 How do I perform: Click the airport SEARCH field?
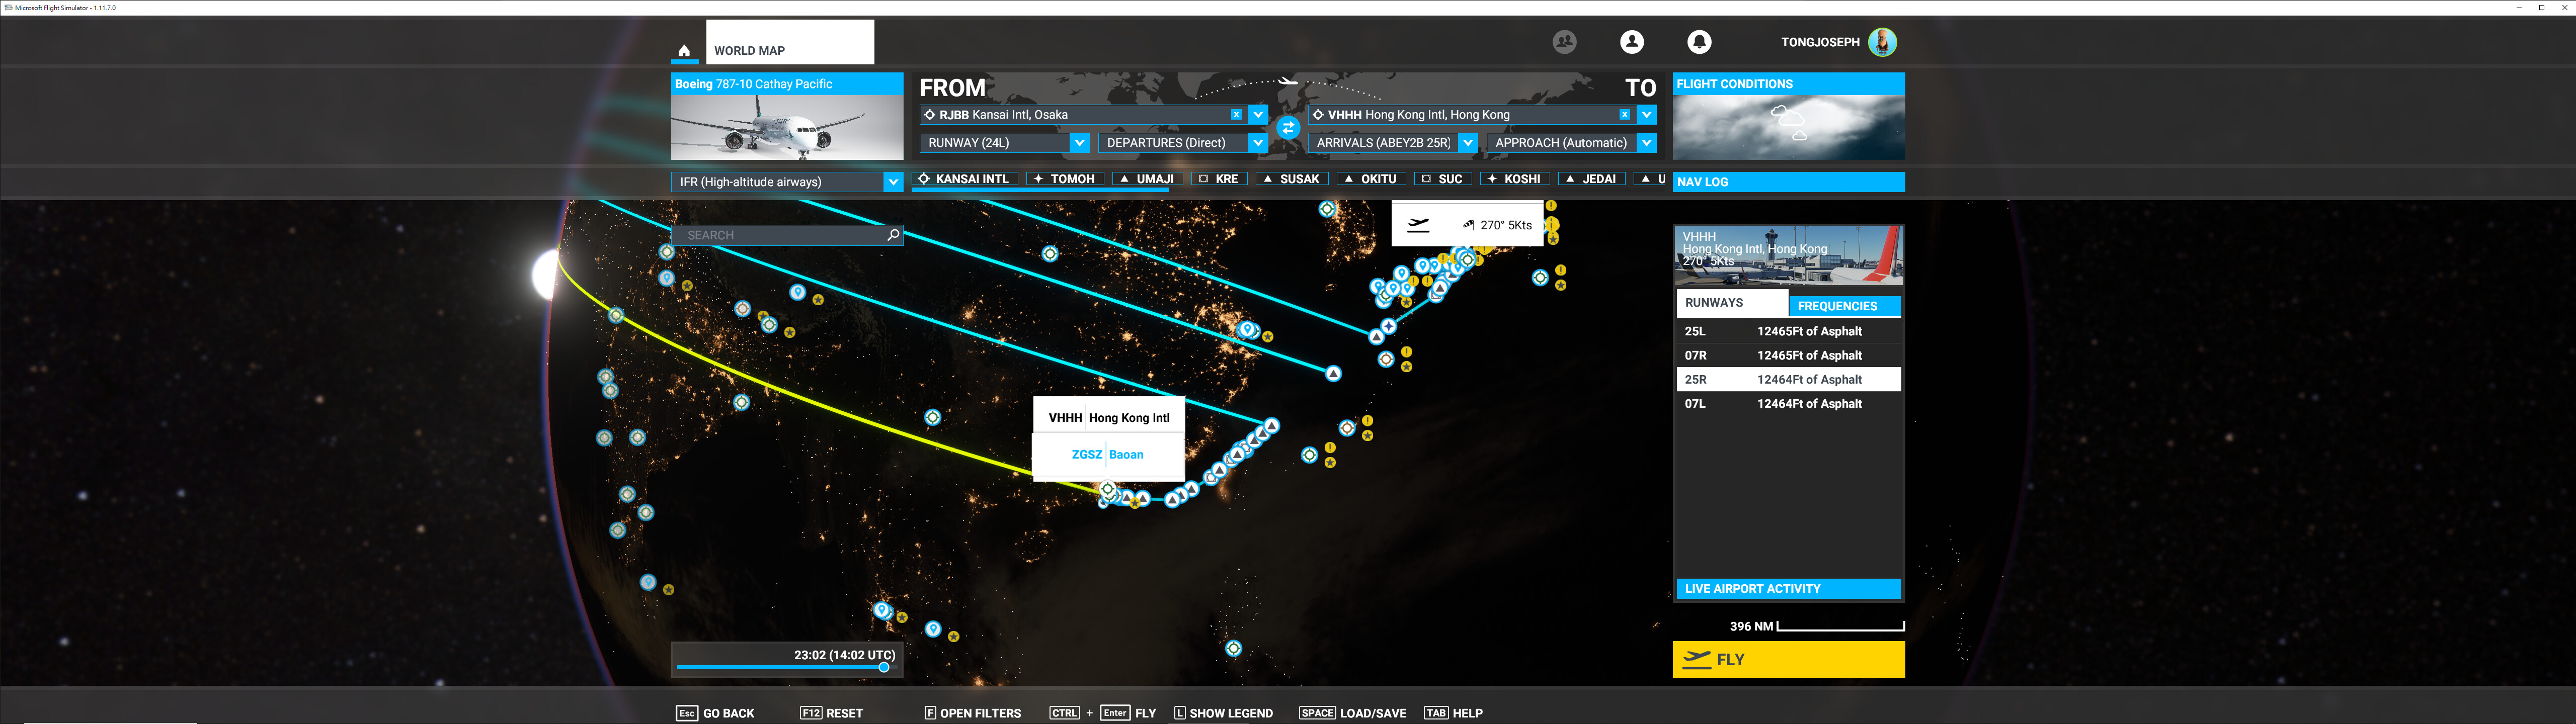point(787,235)
